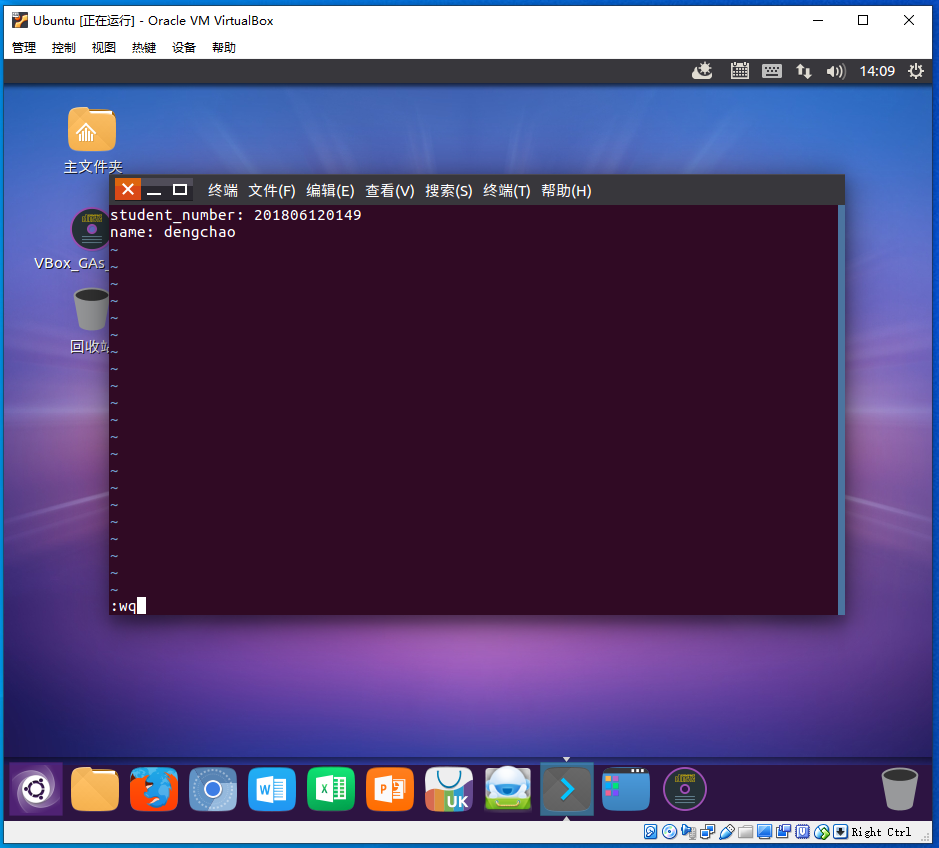Click the 14:09 clock in panel
The width and height of the screenshot is (939, 848).
pyautogui.click(x=877, y=71)
